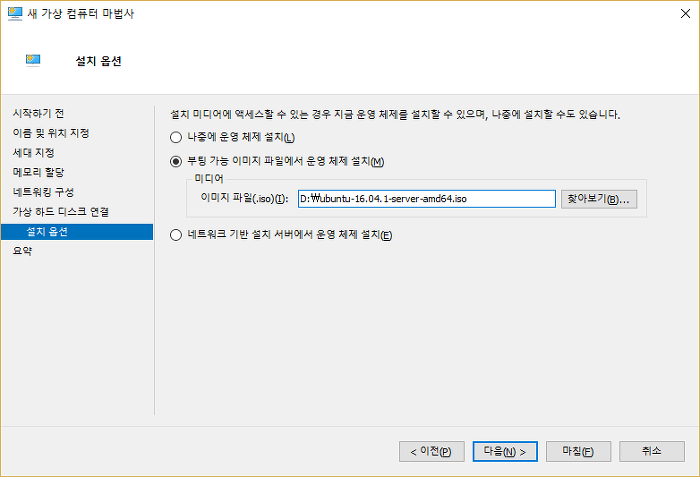Open the '요약' summary step
Viewport: 700px width, 477px height.
22,251
